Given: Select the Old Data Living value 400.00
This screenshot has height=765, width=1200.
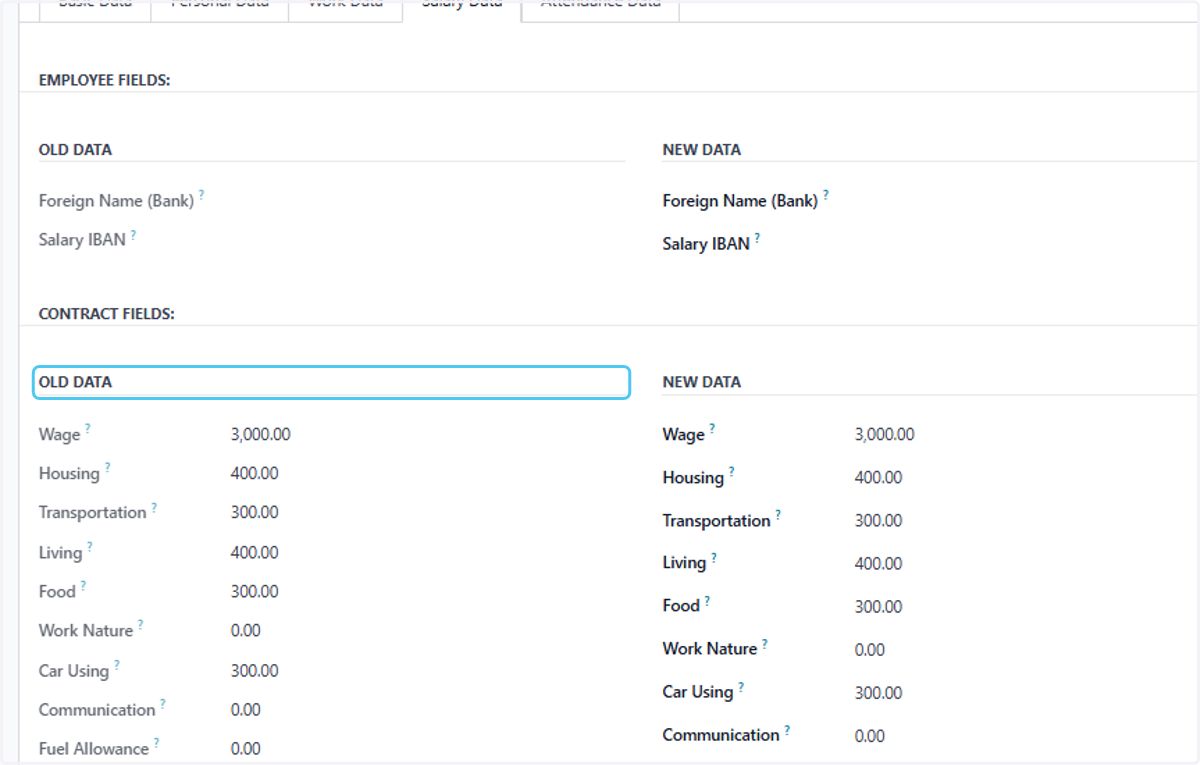Looking at the screenshot, I should pyautogui.click(x=255, y=552).
